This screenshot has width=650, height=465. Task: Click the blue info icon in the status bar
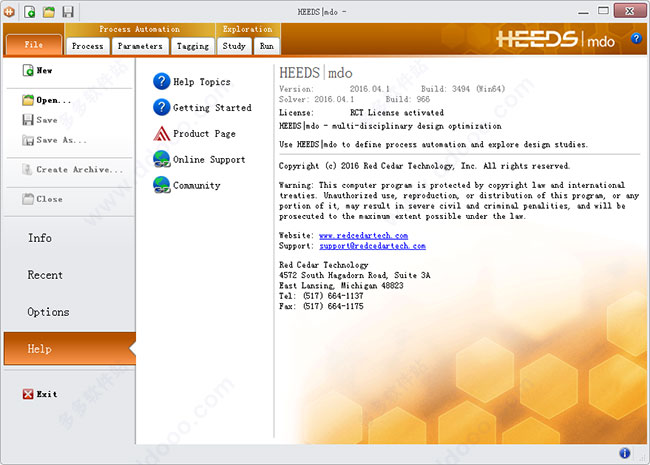625,453
